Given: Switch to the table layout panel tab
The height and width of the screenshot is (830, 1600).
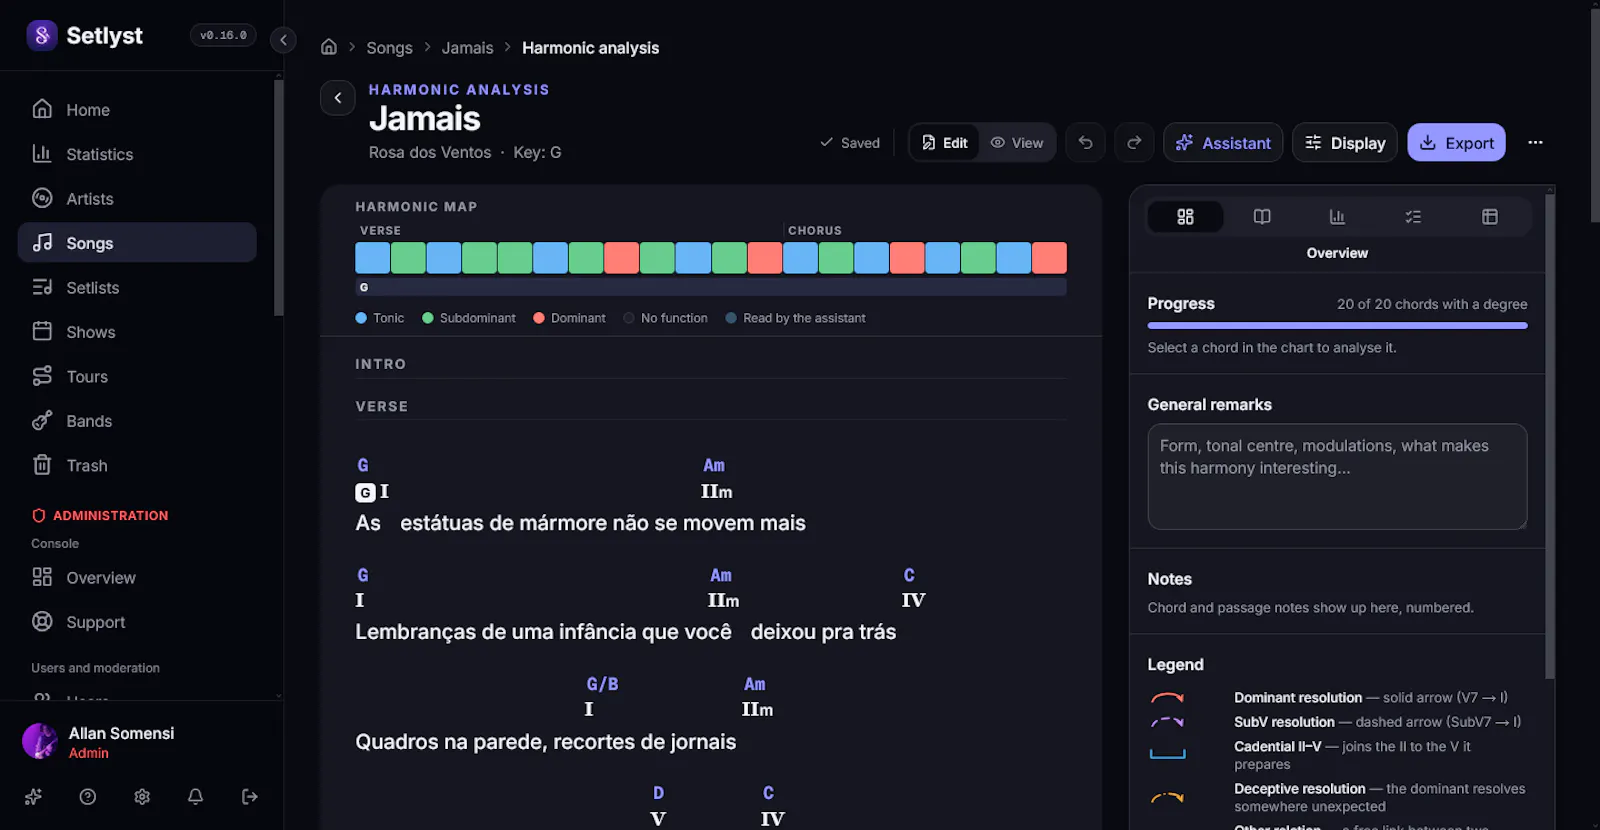Looking at the screenshot, I should coord(1489,217).
